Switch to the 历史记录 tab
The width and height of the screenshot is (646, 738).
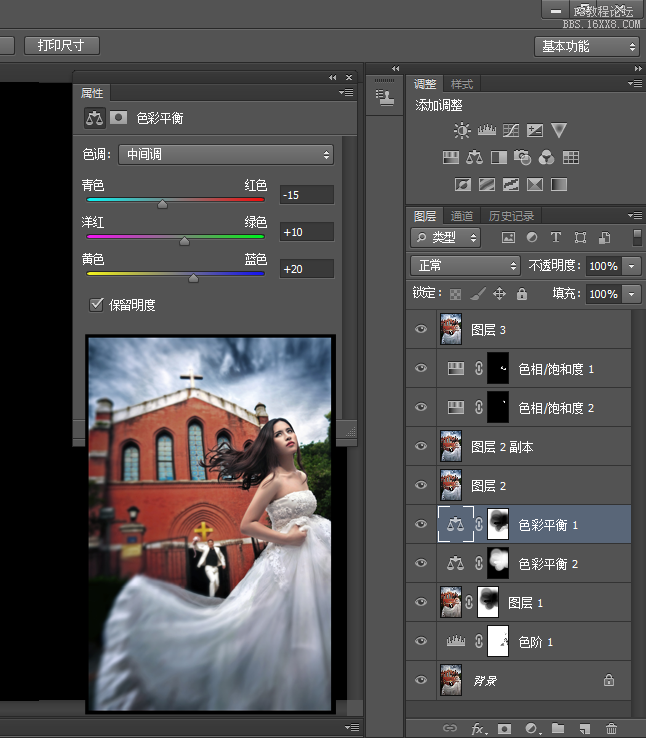[511, 216]
